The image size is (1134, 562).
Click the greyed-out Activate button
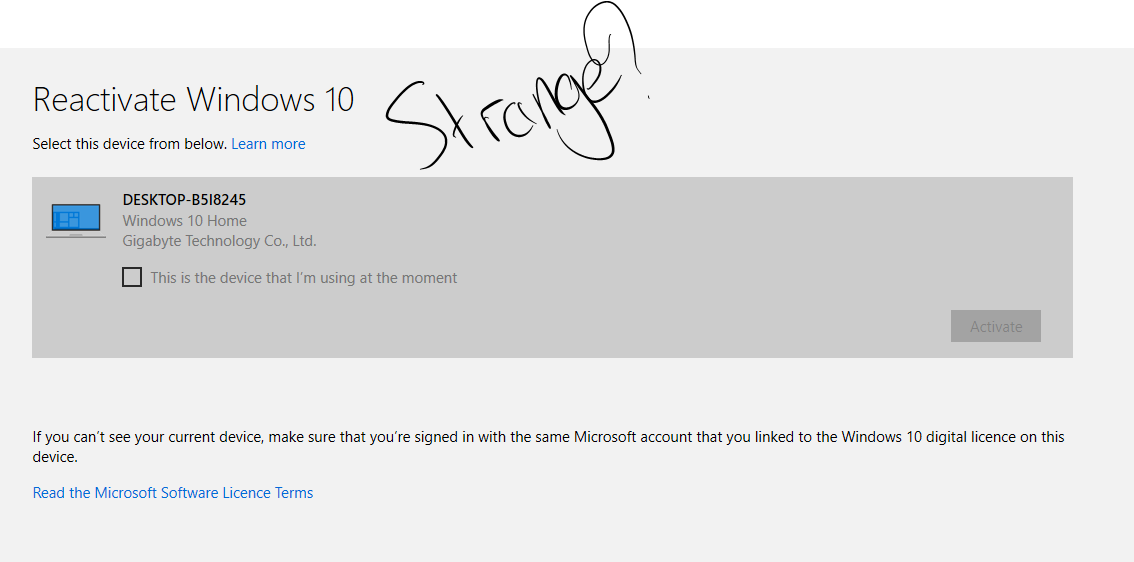coord(995,326)
